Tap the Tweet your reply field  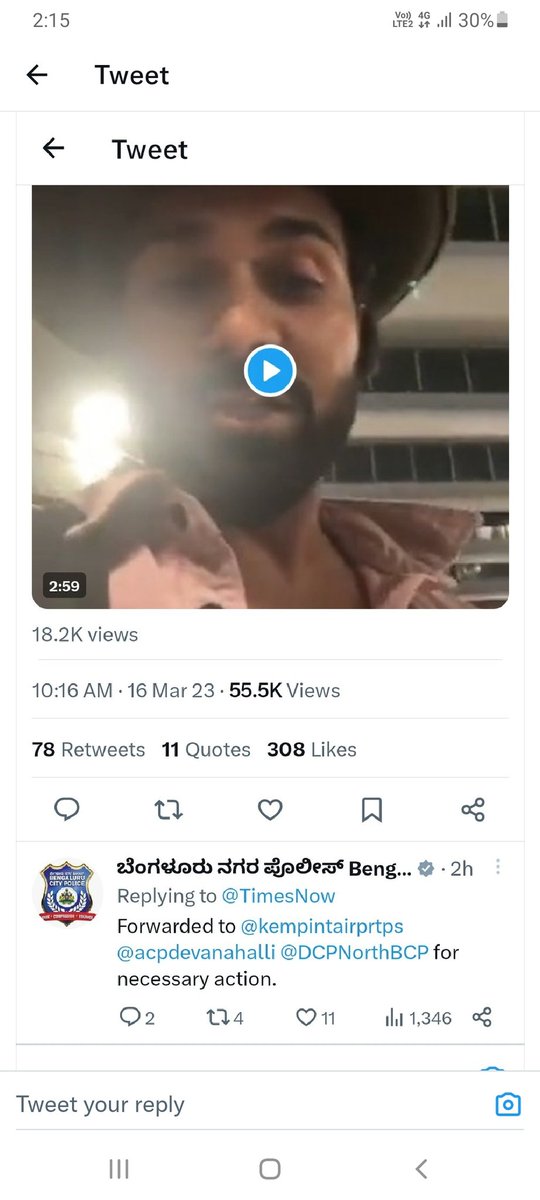pos(250,1104)
